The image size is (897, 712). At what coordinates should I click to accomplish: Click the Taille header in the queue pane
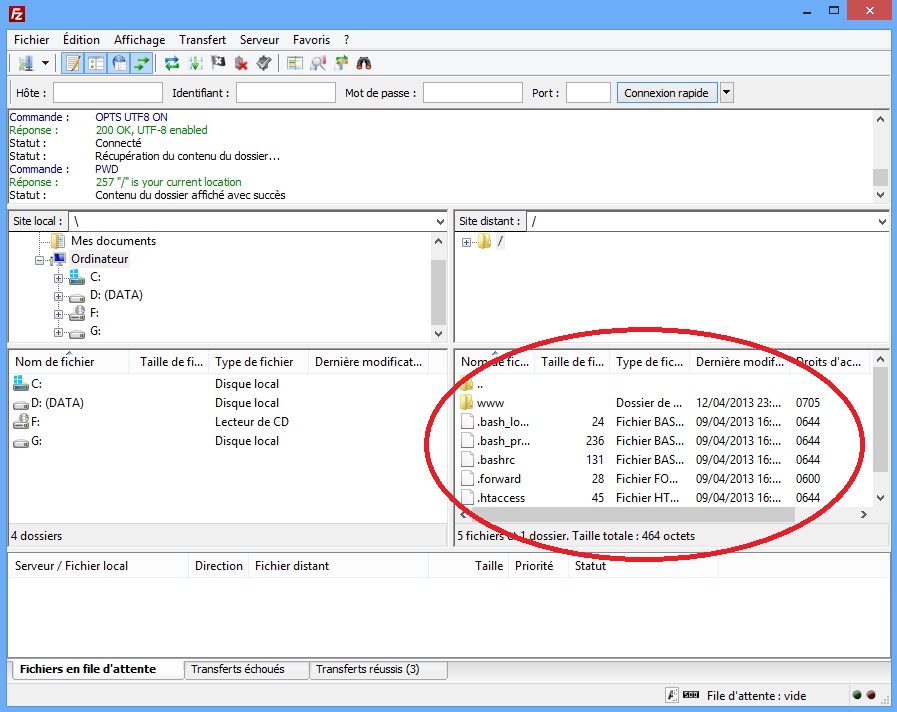click(468, 566)
